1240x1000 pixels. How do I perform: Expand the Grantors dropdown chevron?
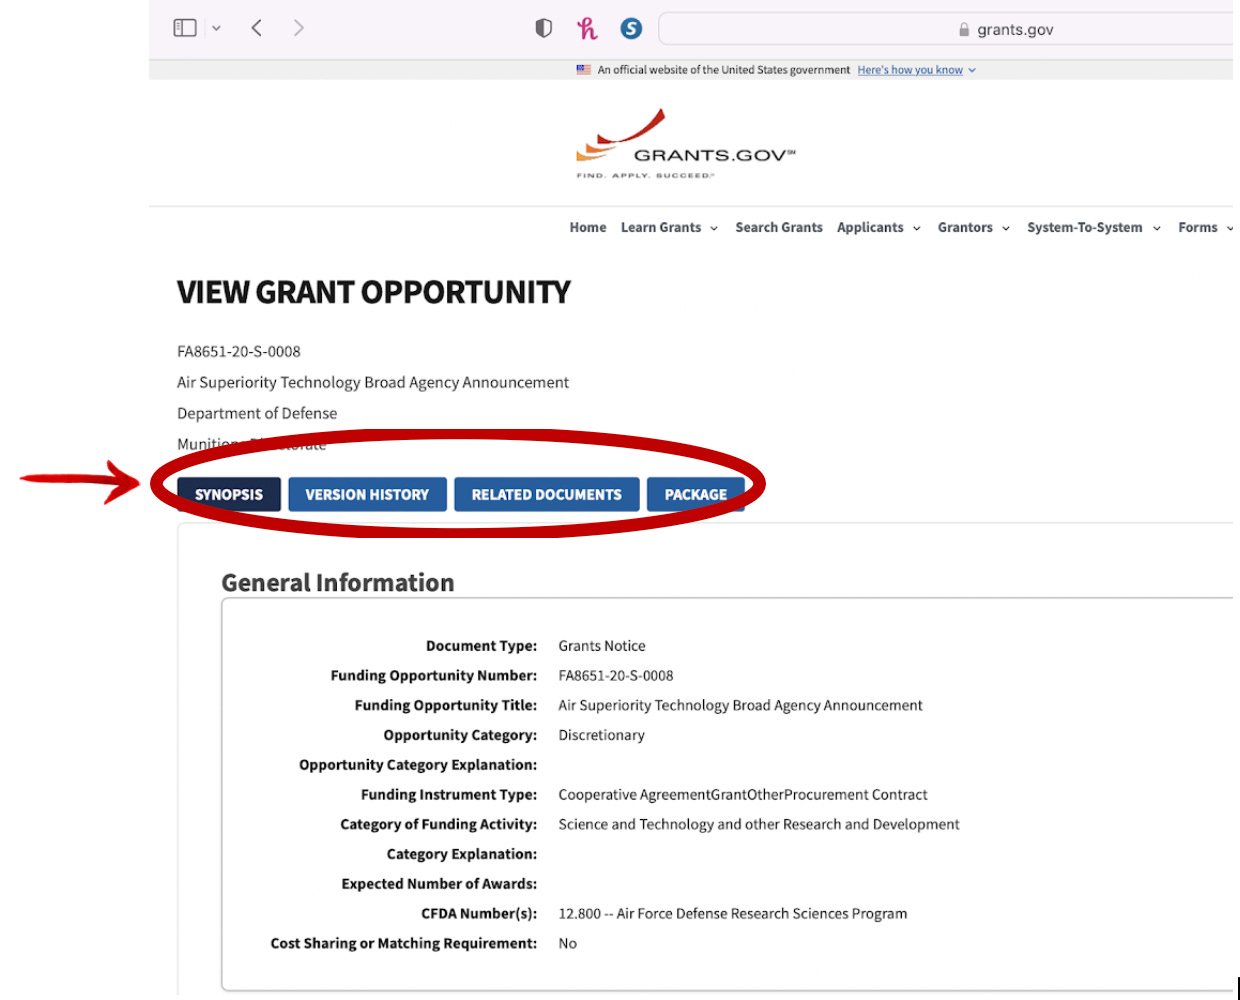tap(1006, 228)
